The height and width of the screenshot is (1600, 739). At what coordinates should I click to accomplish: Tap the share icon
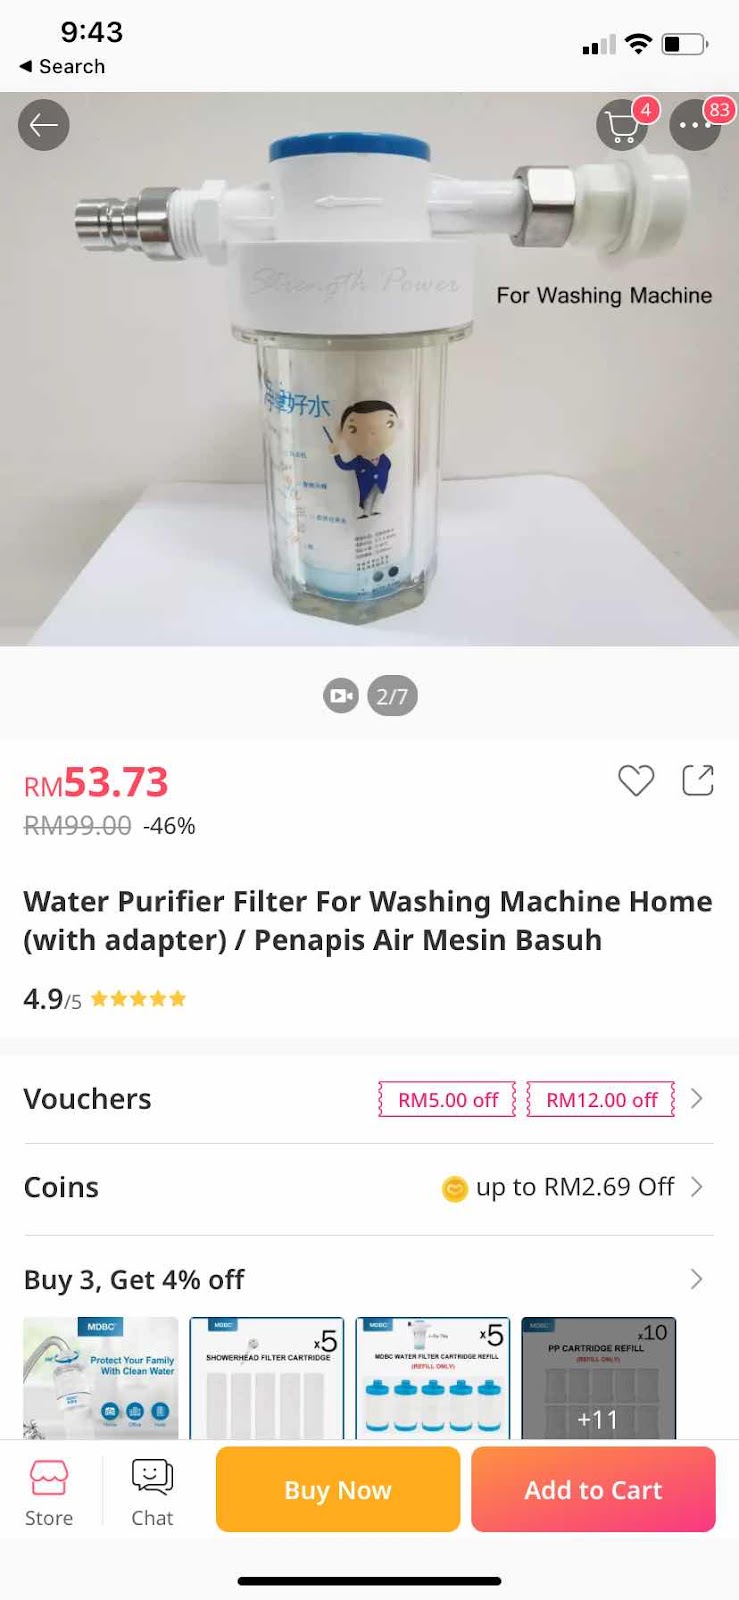698,780
